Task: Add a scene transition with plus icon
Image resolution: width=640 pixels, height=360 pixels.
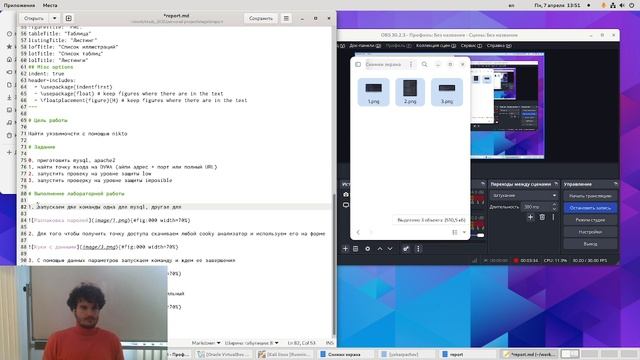Action: pyautogui.click(x=530, y=217)
